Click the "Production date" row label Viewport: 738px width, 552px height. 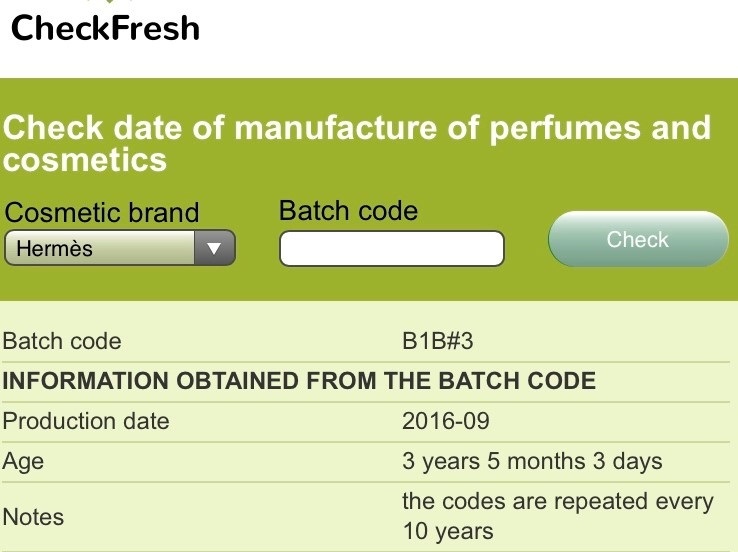pyautogui.click(x=86, y=421)
